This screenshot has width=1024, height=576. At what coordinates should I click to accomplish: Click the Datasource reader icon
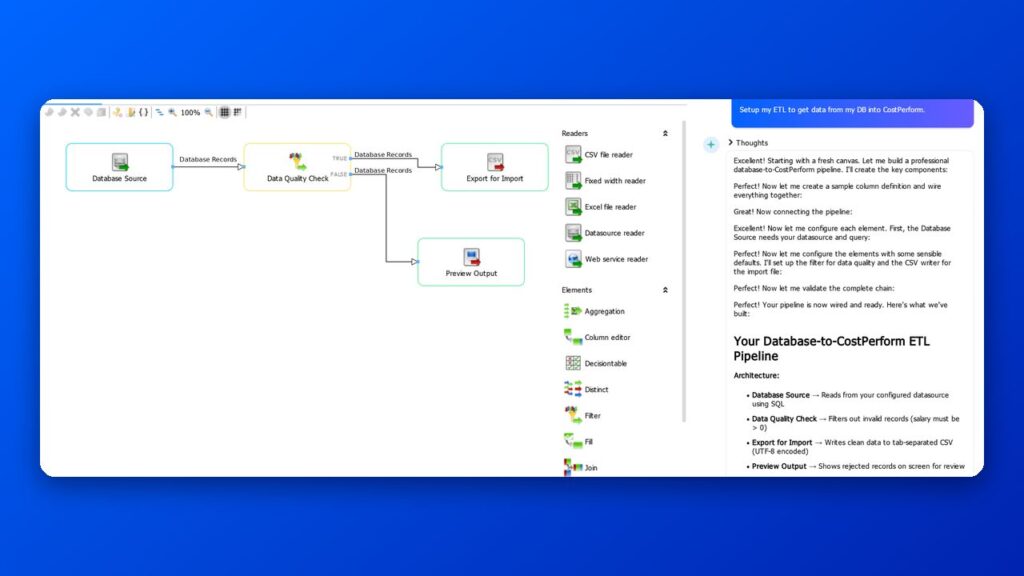[573, 233]
